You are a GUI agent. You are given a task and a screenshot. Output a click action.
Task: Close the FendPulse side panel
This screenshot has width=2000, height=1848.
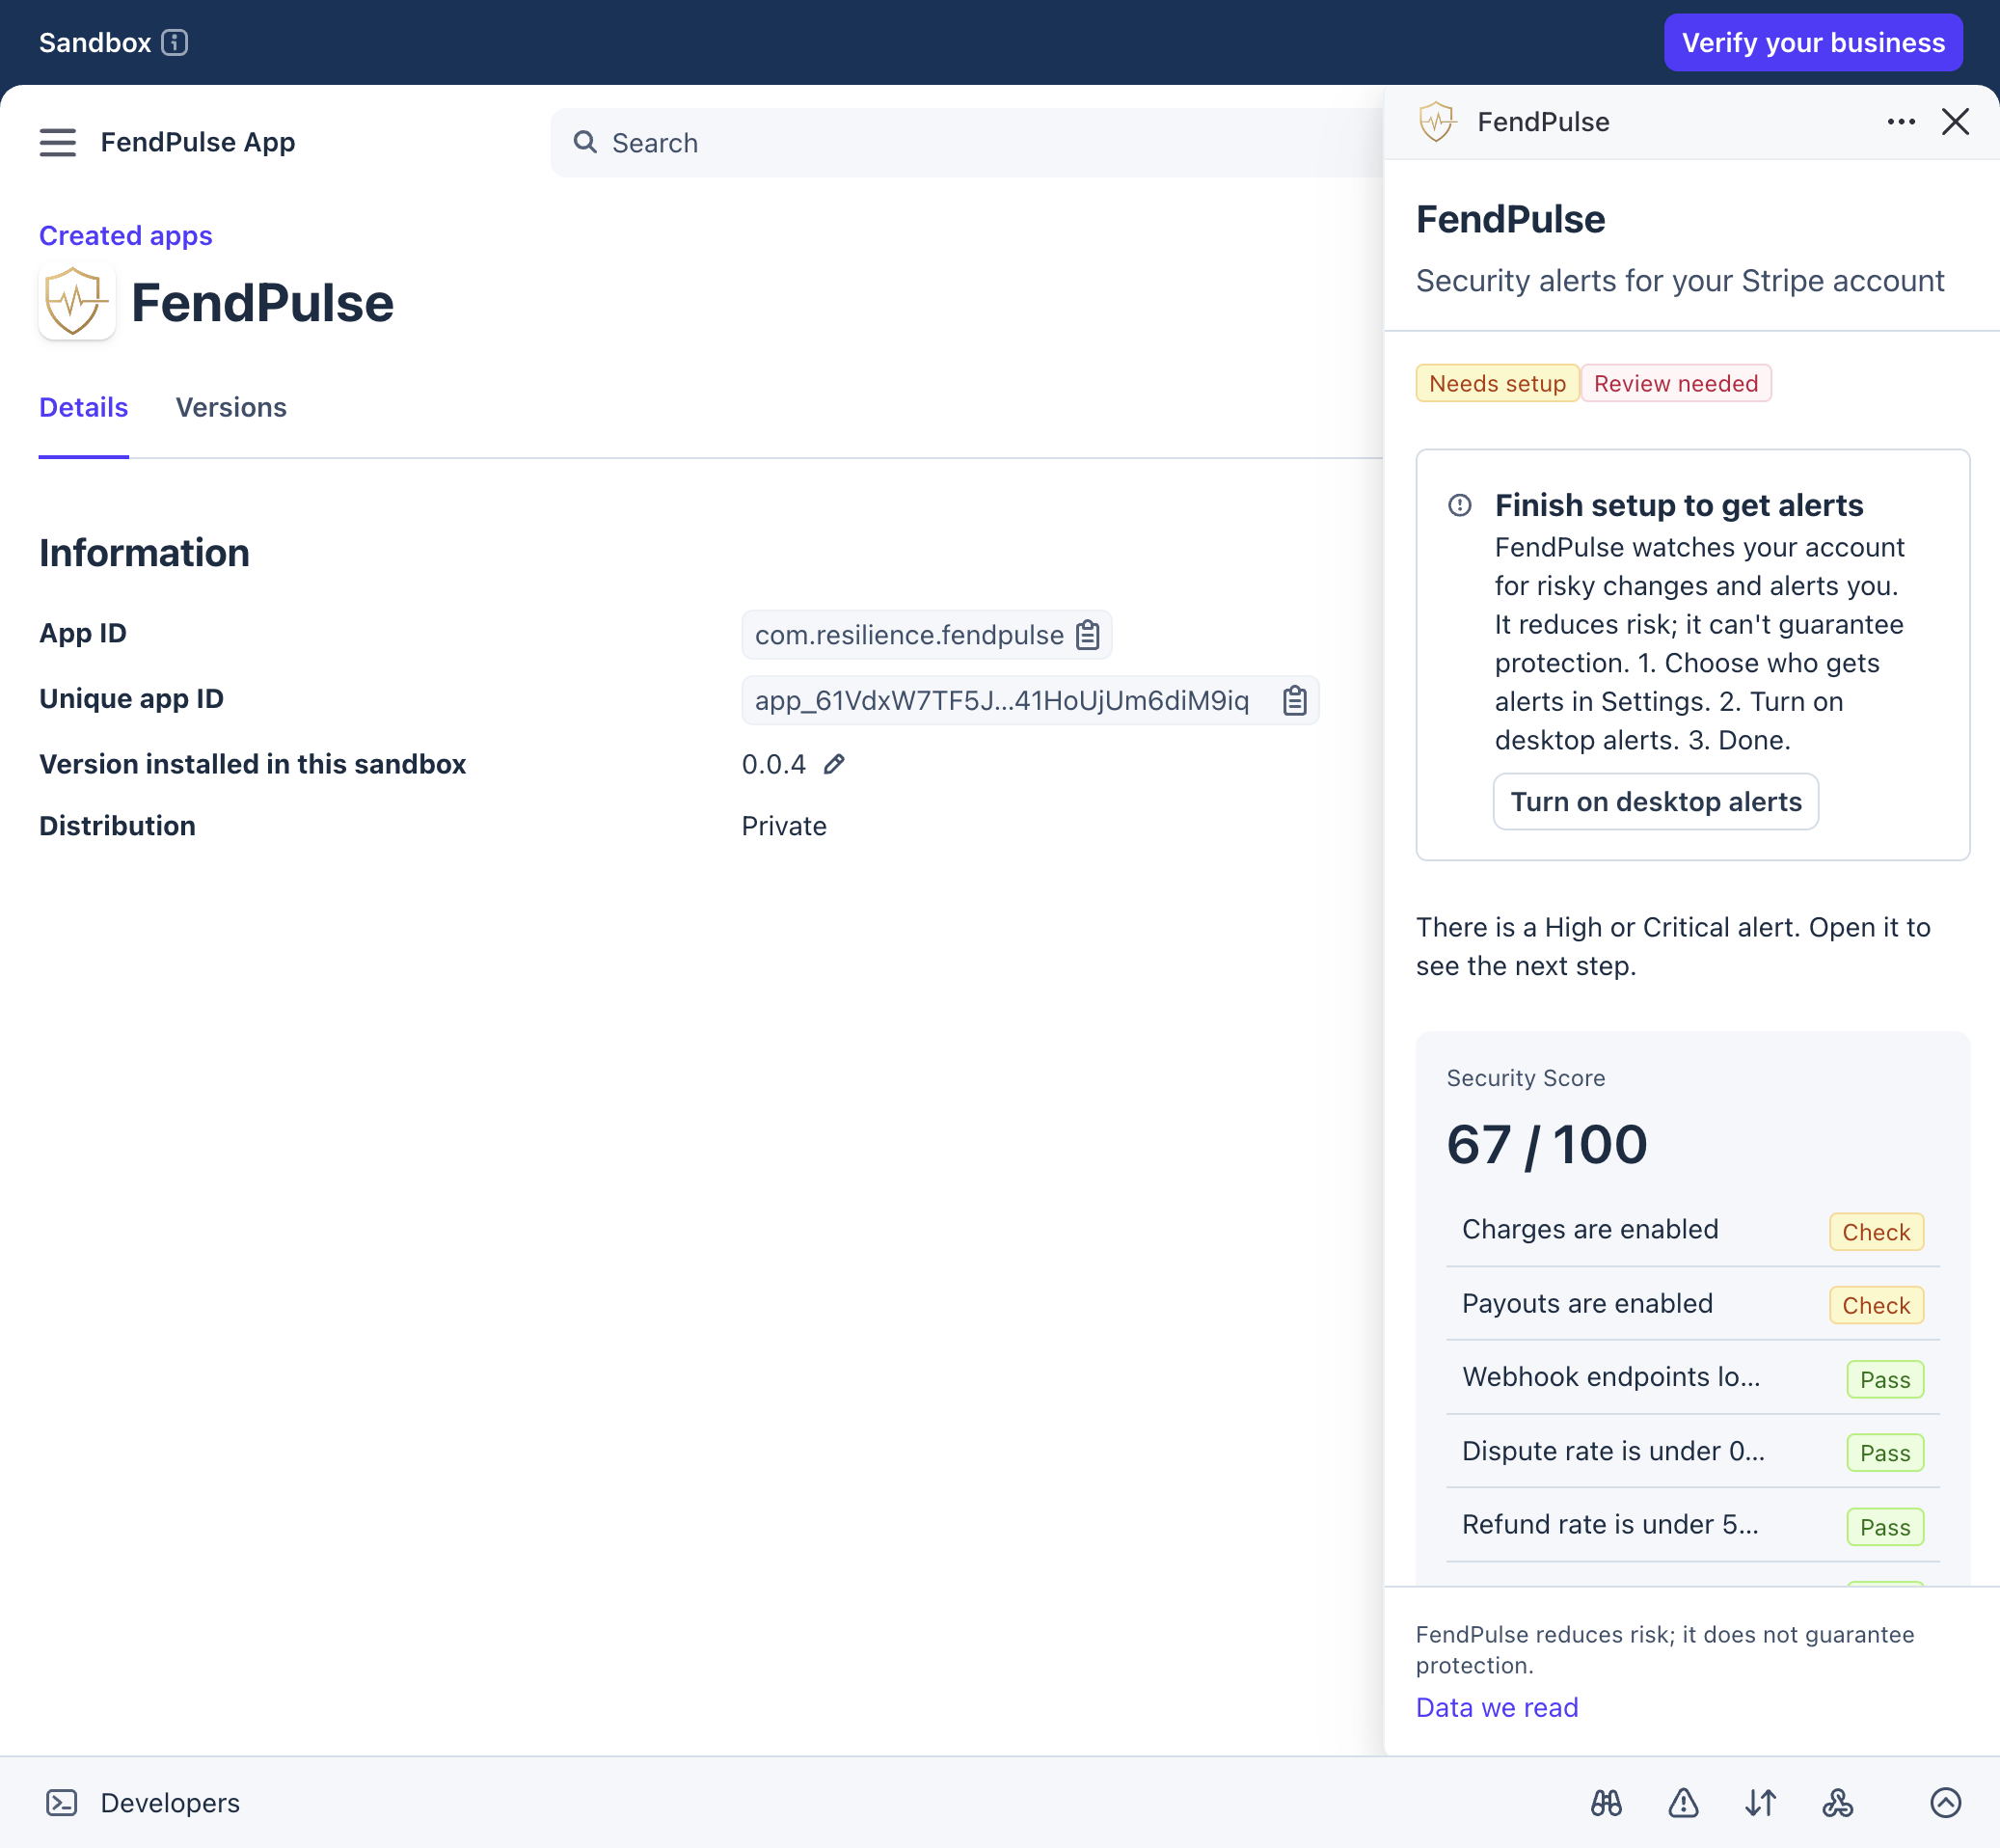1955,122
